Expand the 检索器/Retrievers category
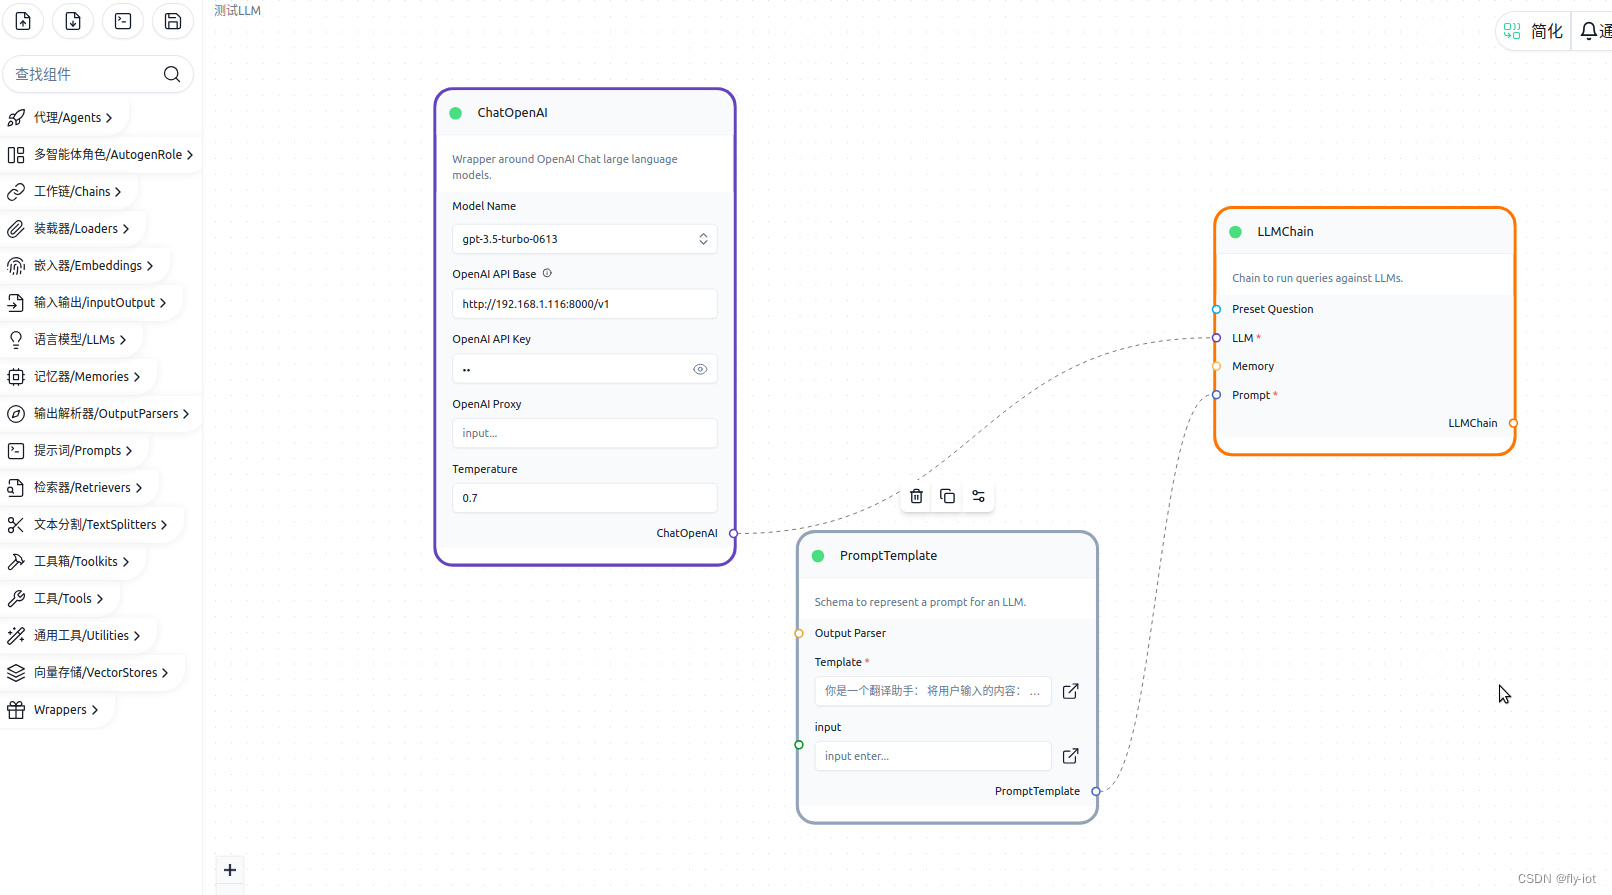 (x=78, y=487)
